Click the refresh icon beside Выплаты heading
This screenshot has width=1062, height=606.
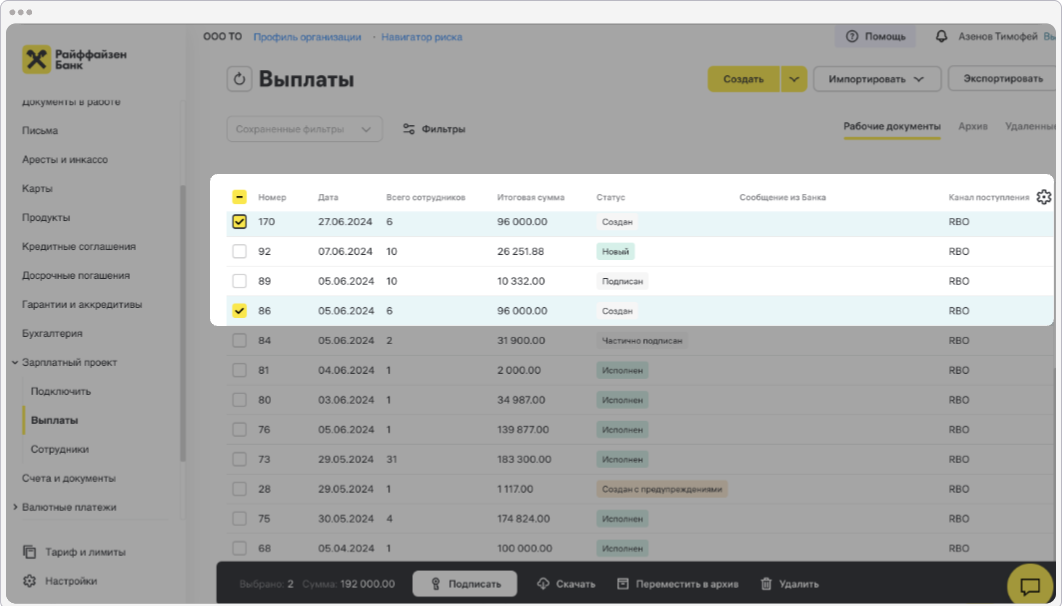click(239, 80)
